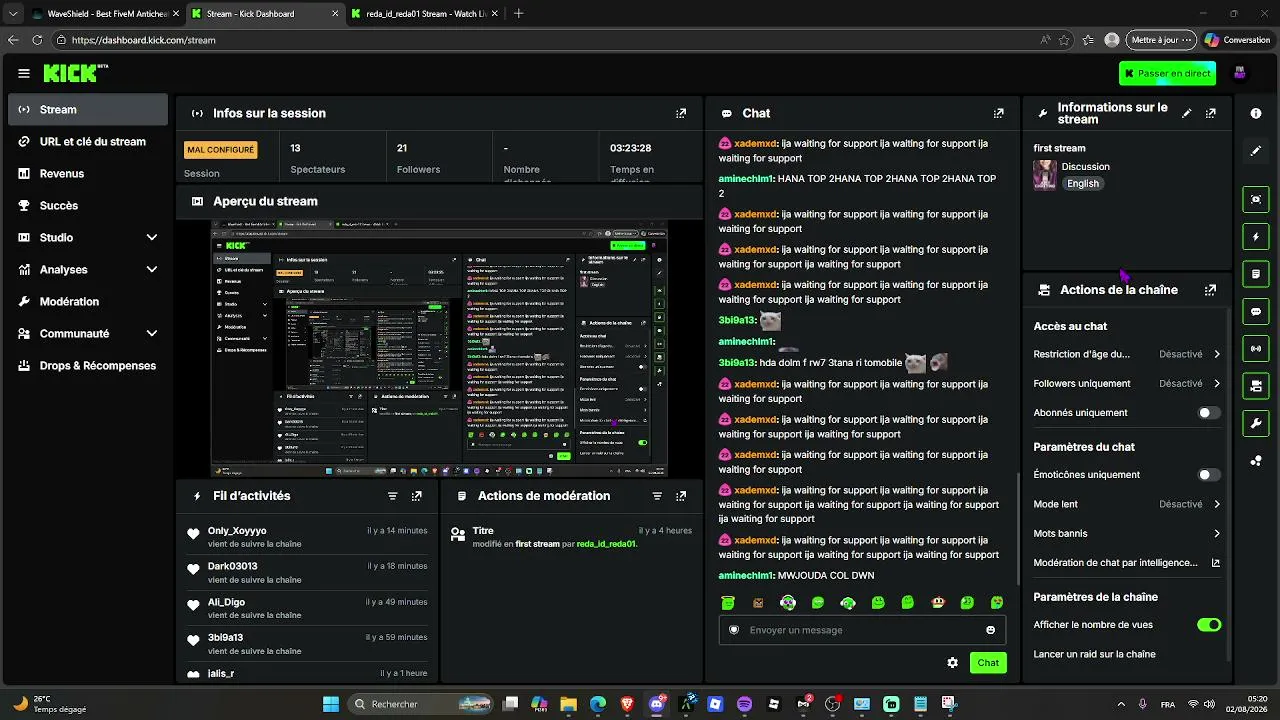The width and height of the screenshot is (1280, 720).
Task: Toggle the lightning bolt panel icon
Action: (1256, 237)
